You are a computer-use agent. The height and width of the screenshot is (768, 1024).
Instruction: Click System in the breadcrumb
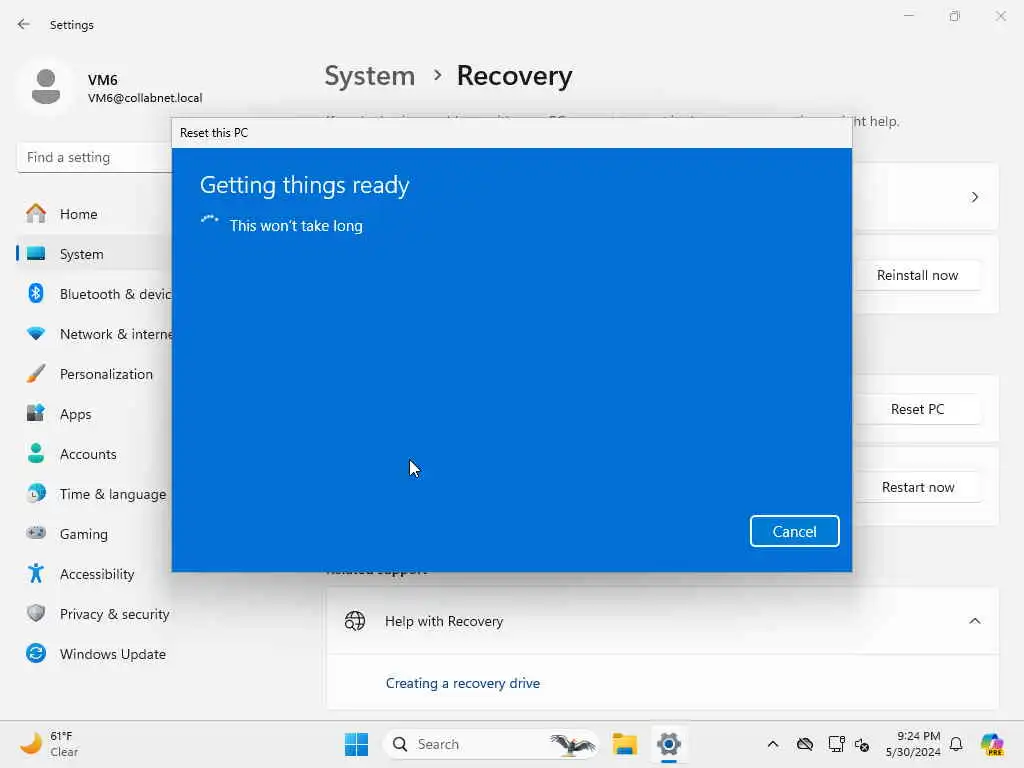[x=370, y=76]
